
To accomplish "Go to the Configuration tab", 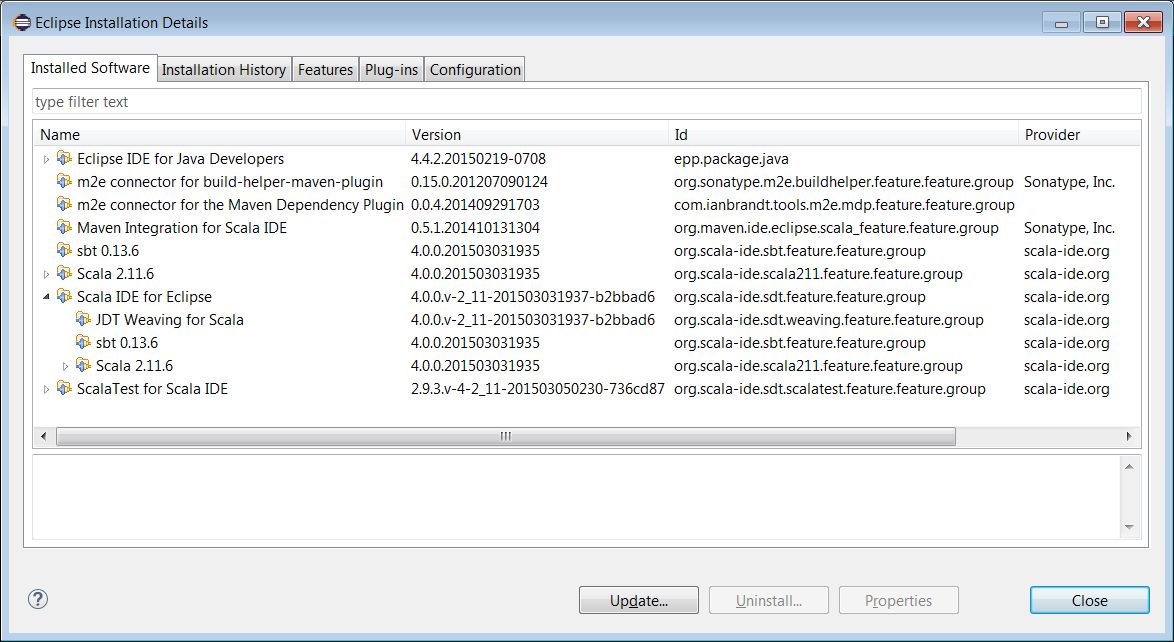I will click(x=475, y=70).
